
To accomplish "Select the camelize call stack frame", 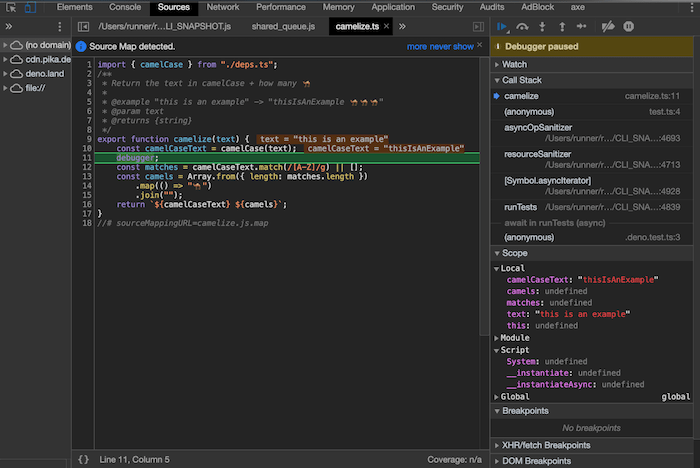I will click(592, 96).
